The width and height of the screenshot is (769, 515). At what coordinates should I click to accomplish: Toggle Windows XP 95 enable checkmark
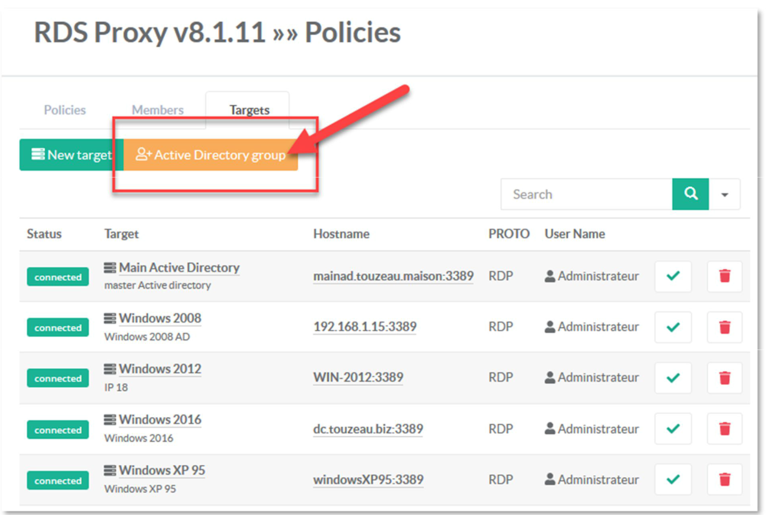pyautogui.click(x=672, y=480)
